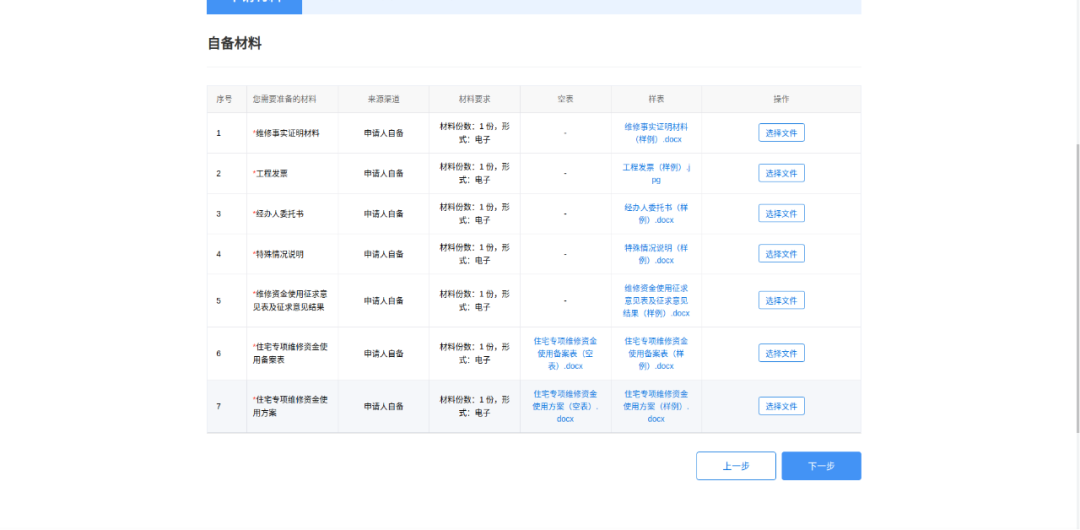The image size is (1080, 530).
Task: Choose file for 特殊情况说明
Action: tap(781, 254)
